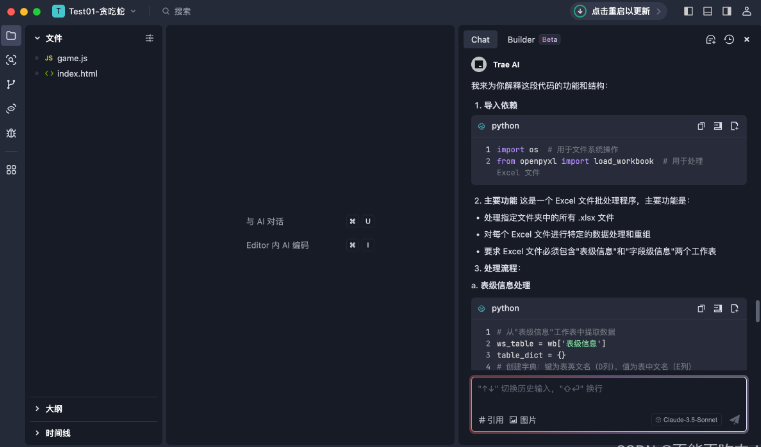Viewport: 761px width, 447px height.
Task: Click the chat message input field
Action: click(608, 390)
